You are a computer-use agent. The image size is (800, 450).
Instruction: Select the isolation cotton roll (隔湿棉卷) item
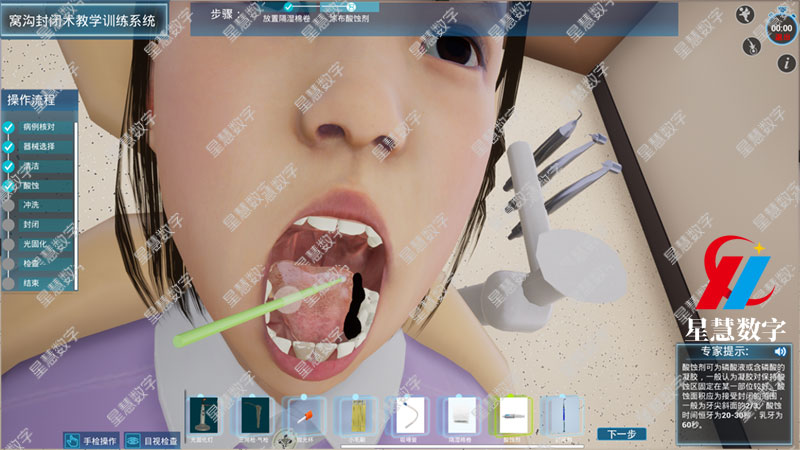461,416
